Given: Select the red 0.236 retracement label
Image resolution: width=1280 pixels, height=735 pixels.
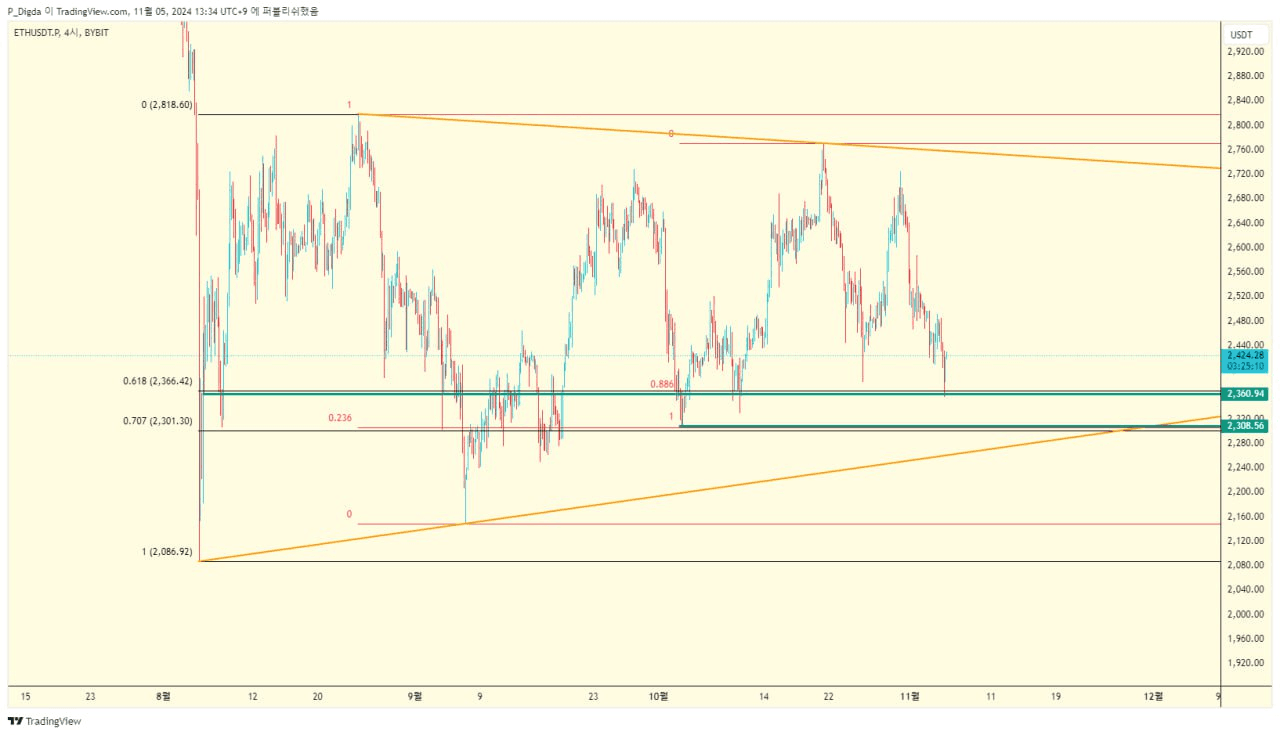Looking at the screenshot, I should [x=340, y=418].
